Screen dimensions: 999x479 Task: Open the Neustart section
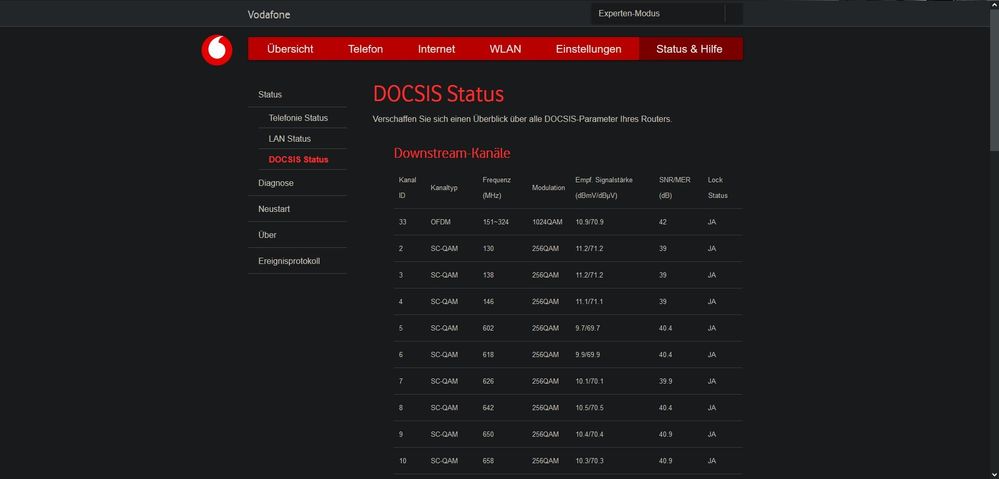tap(274, 209)
